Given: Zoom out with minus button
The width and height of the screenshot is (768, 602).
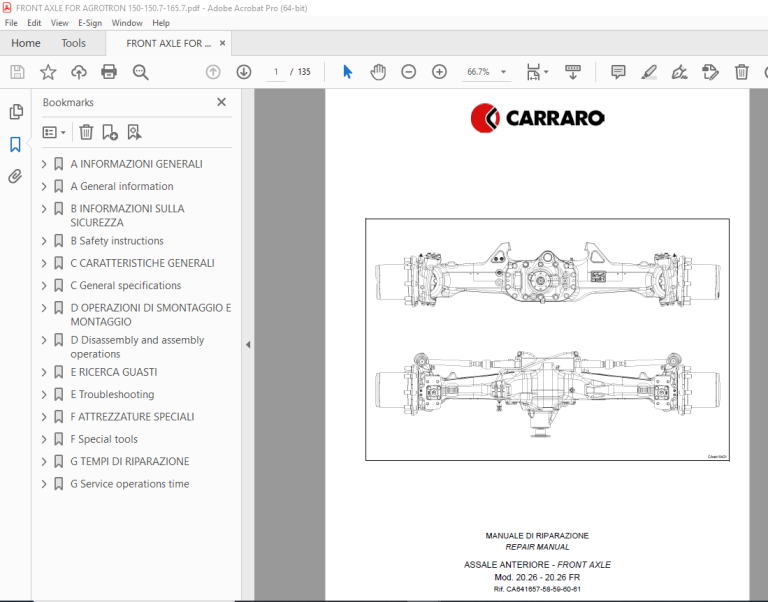Looking at the screenshot, I should pos(408,72).
